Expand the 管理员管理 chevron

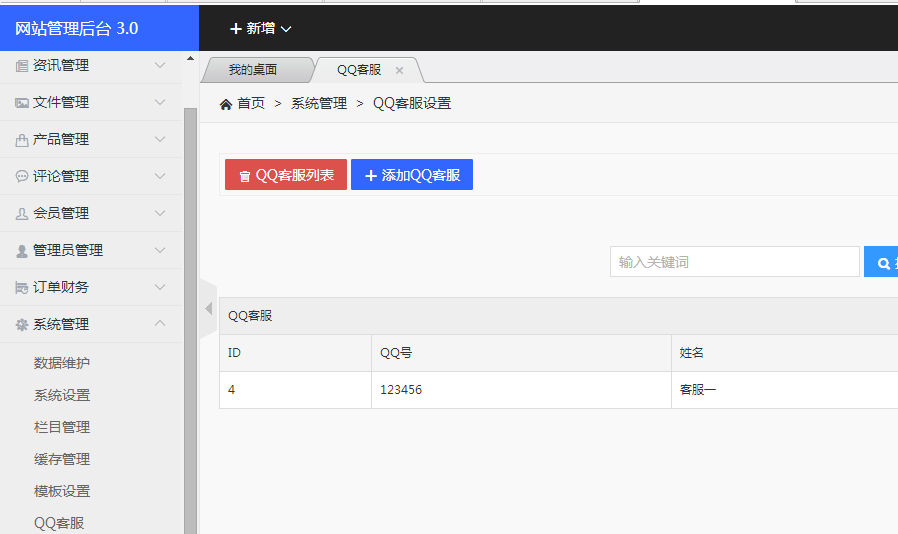(160, 250)
